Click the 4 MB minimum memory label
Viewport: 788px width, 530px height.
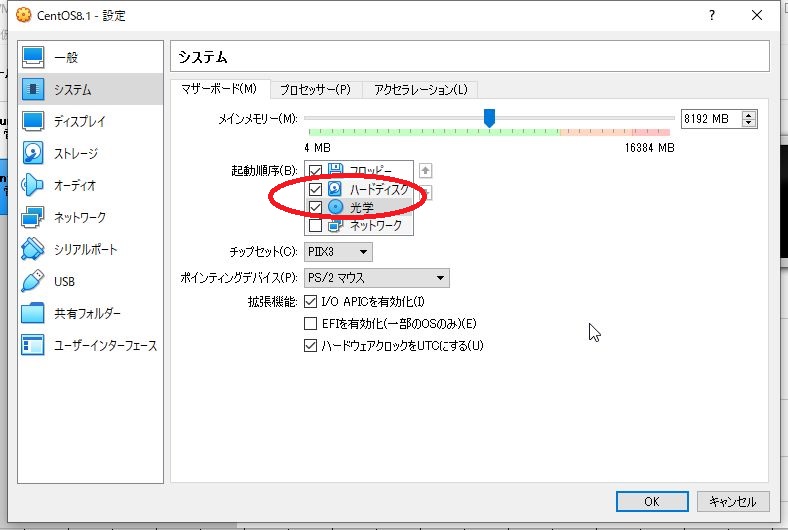click(x=317, y=148)
